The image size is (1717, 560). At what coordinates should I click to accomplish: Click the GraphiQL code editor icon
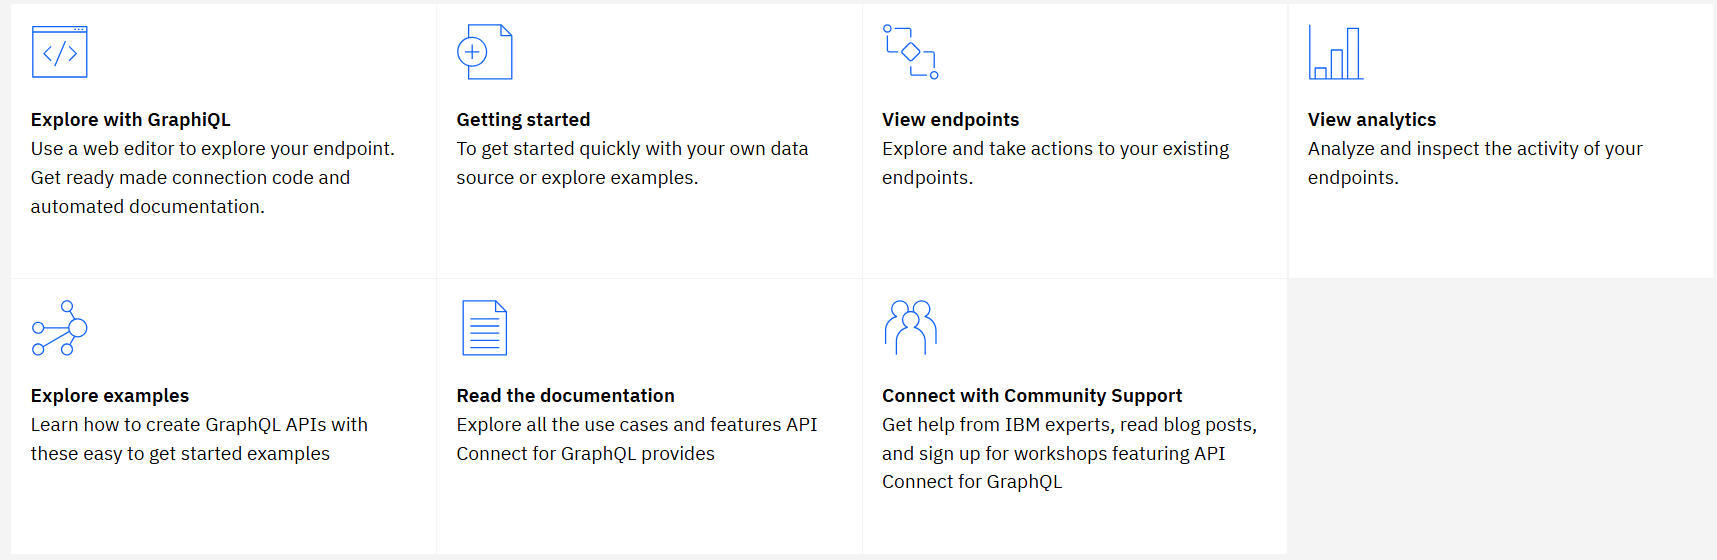pos(60,52)
